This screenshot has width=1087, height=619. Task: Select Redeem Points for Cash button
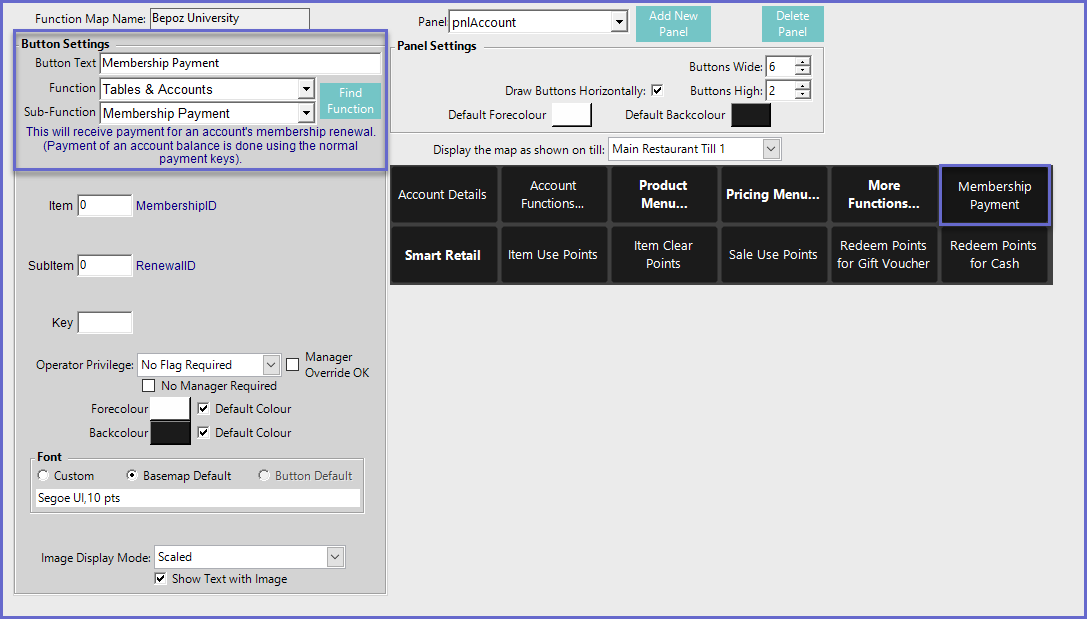[994, 255]
